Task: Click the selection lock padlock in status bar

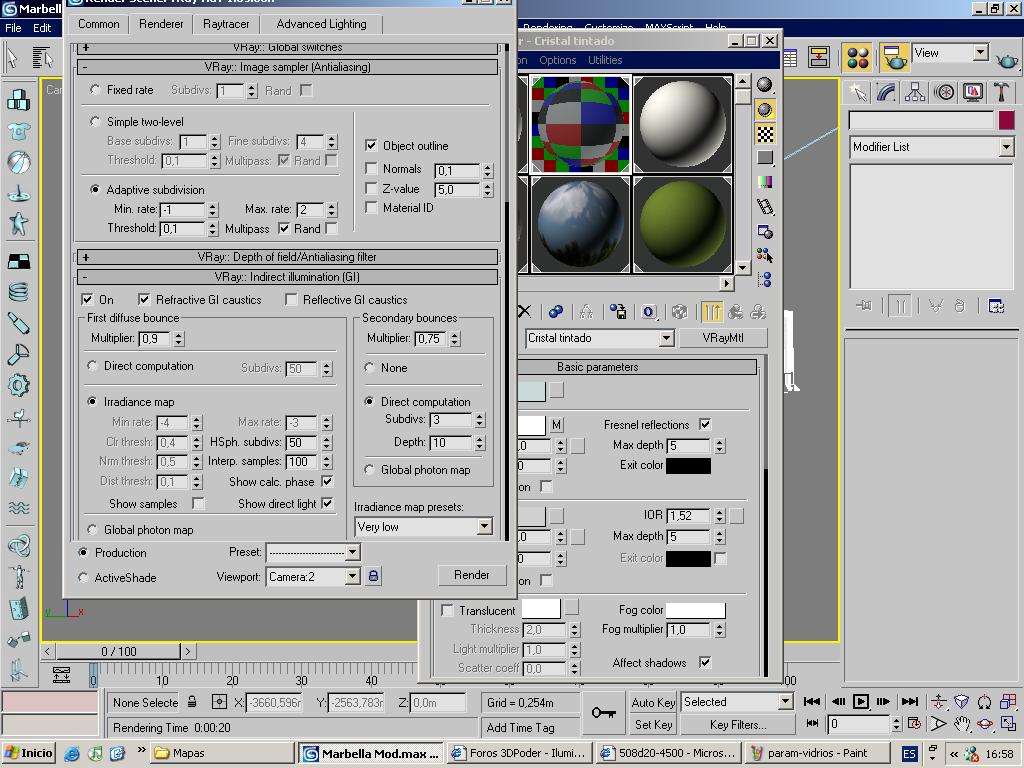Action: [x=192, y=702]
